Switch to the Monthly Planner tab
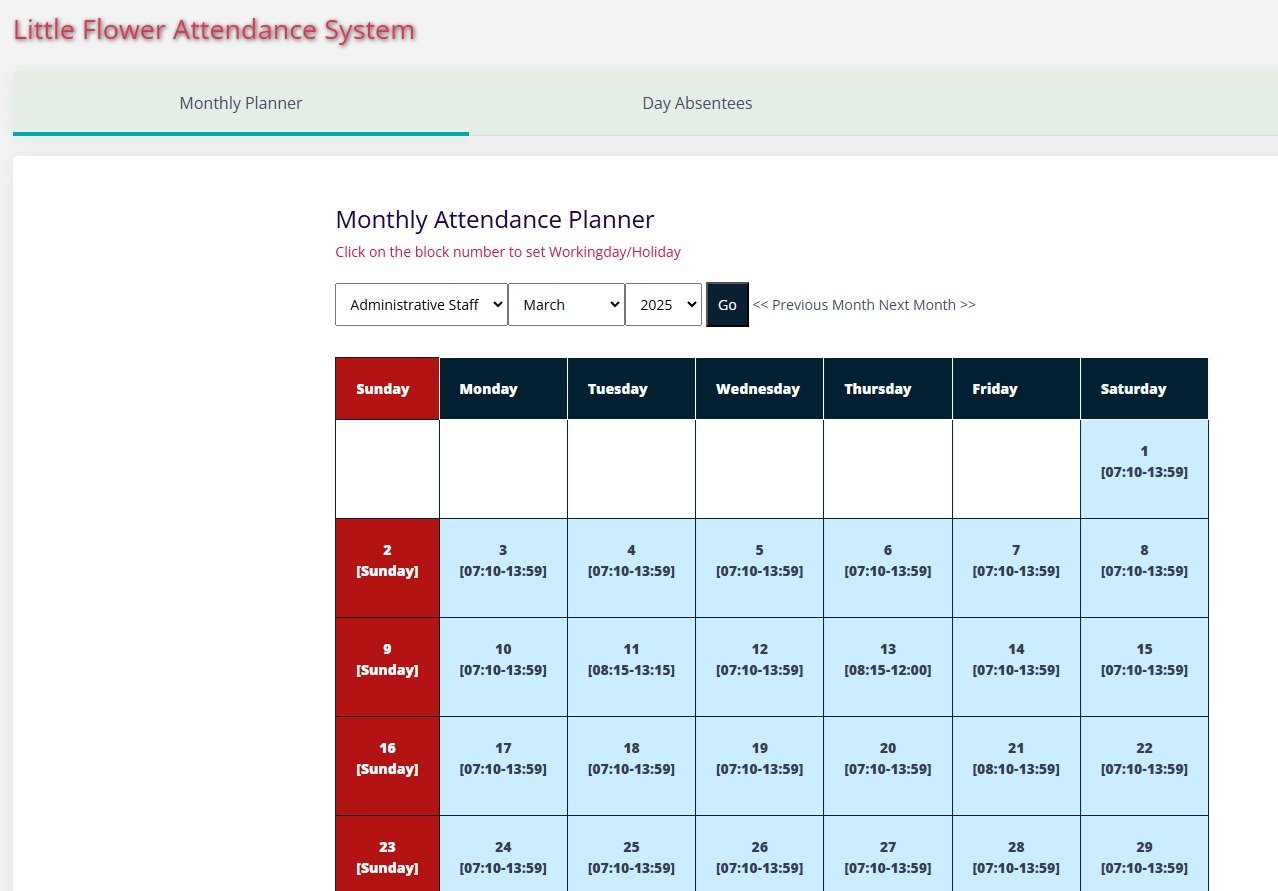Image resolution: width=1278 pixels, height=891 pixels. pyautogui.click(x=241, y=103)
